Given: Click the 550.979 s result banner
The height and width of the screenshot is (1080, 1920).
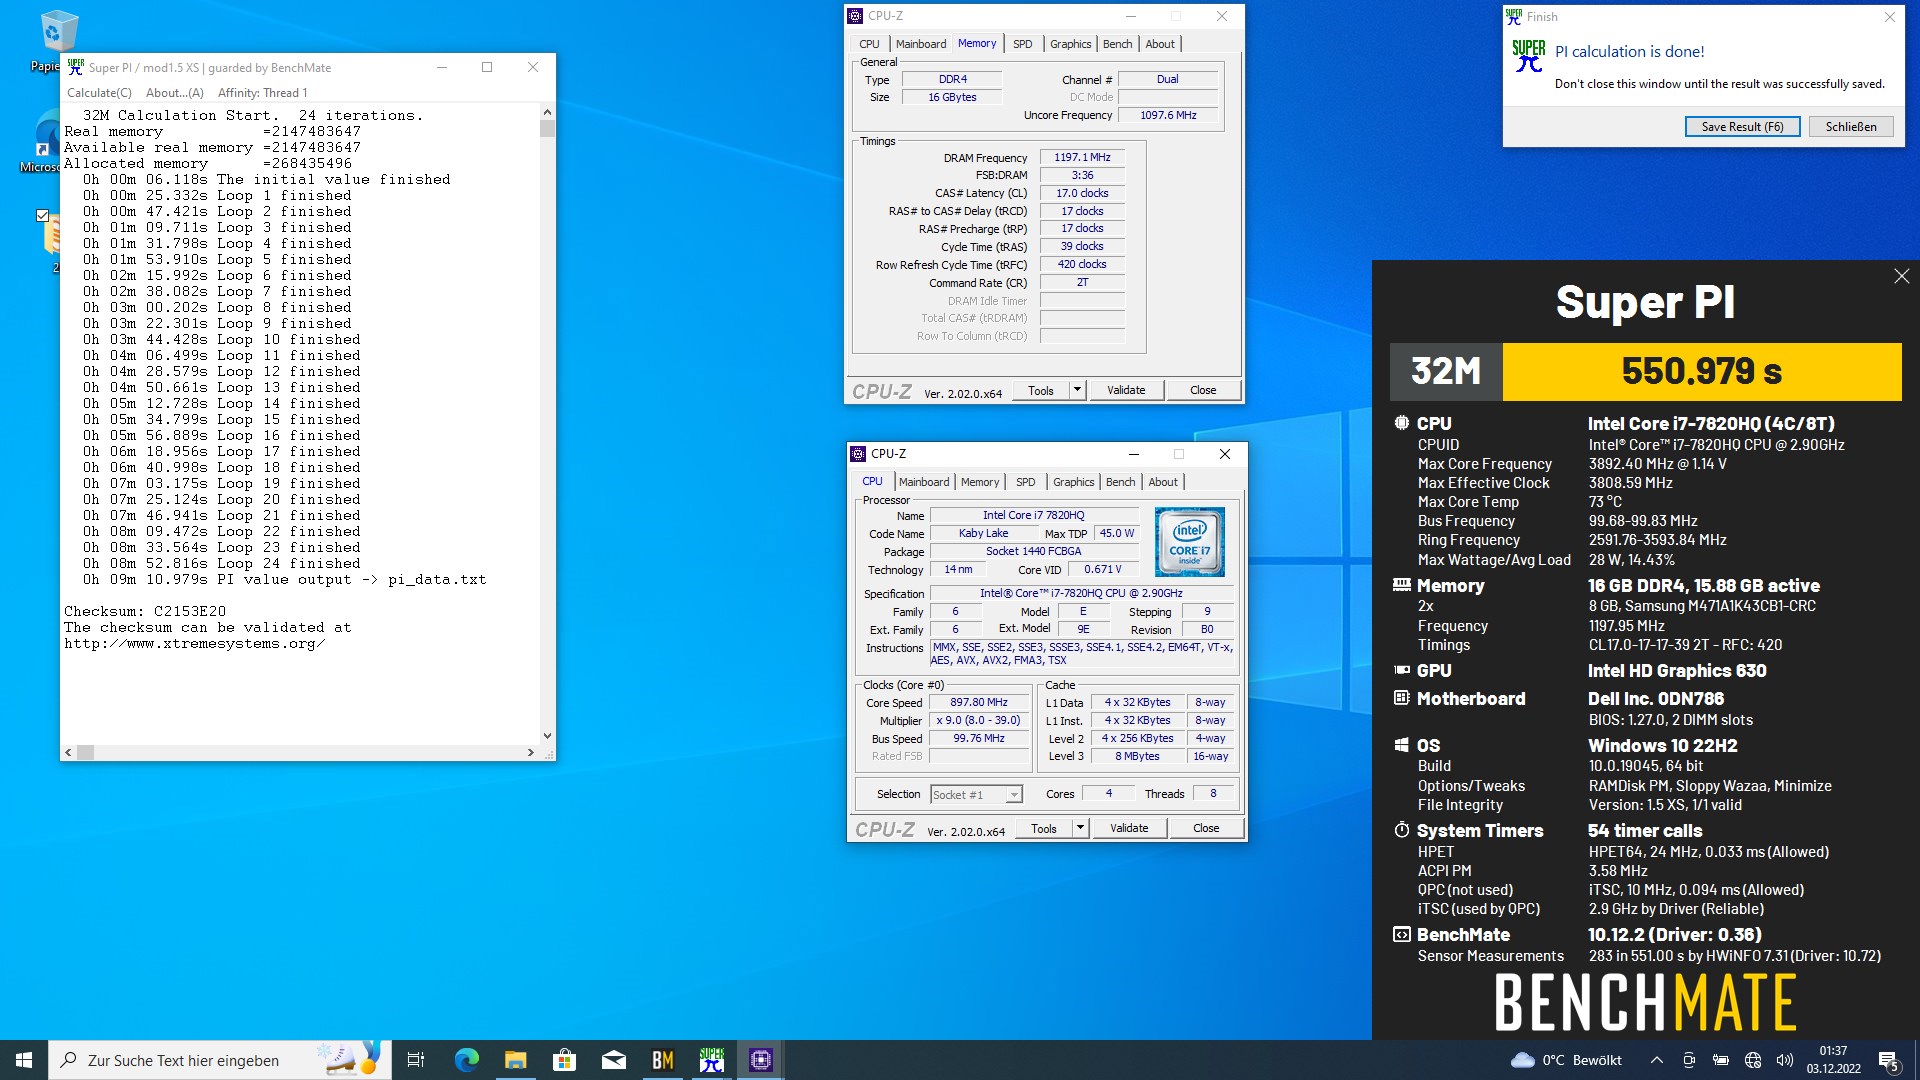Looking at the screenshot, I should click(x=1701, y=372).
